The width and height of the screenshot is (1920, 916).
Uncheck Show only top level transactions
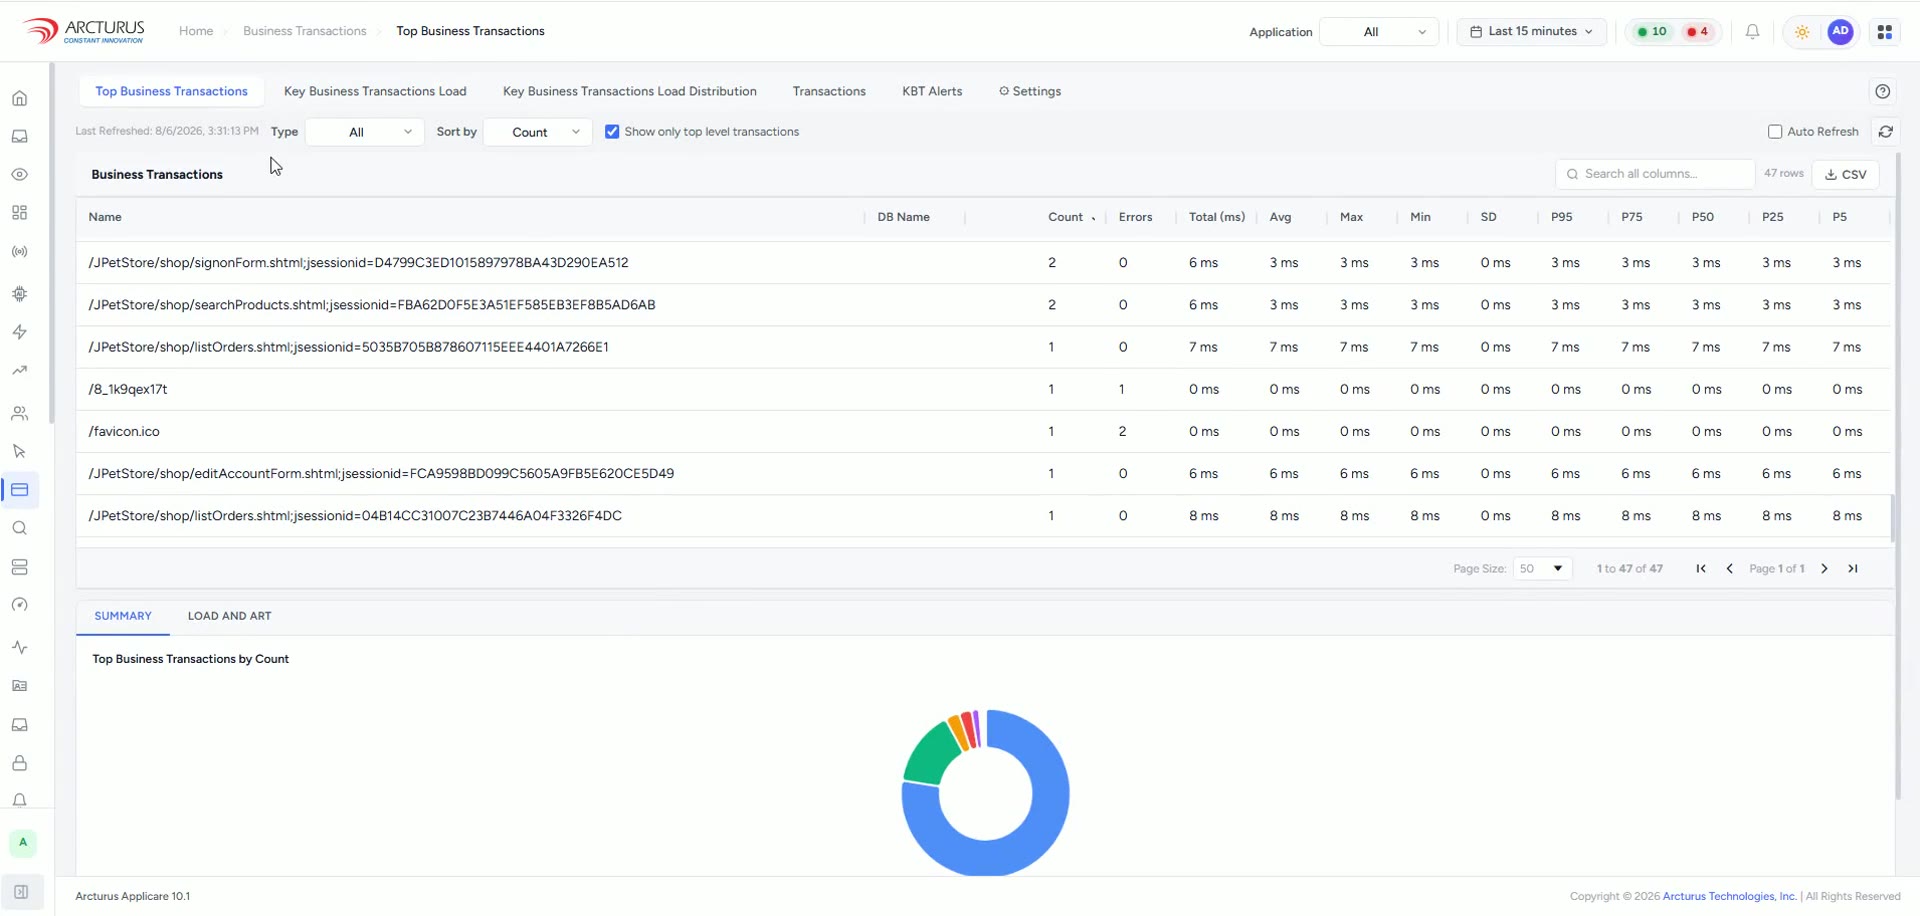612,132
